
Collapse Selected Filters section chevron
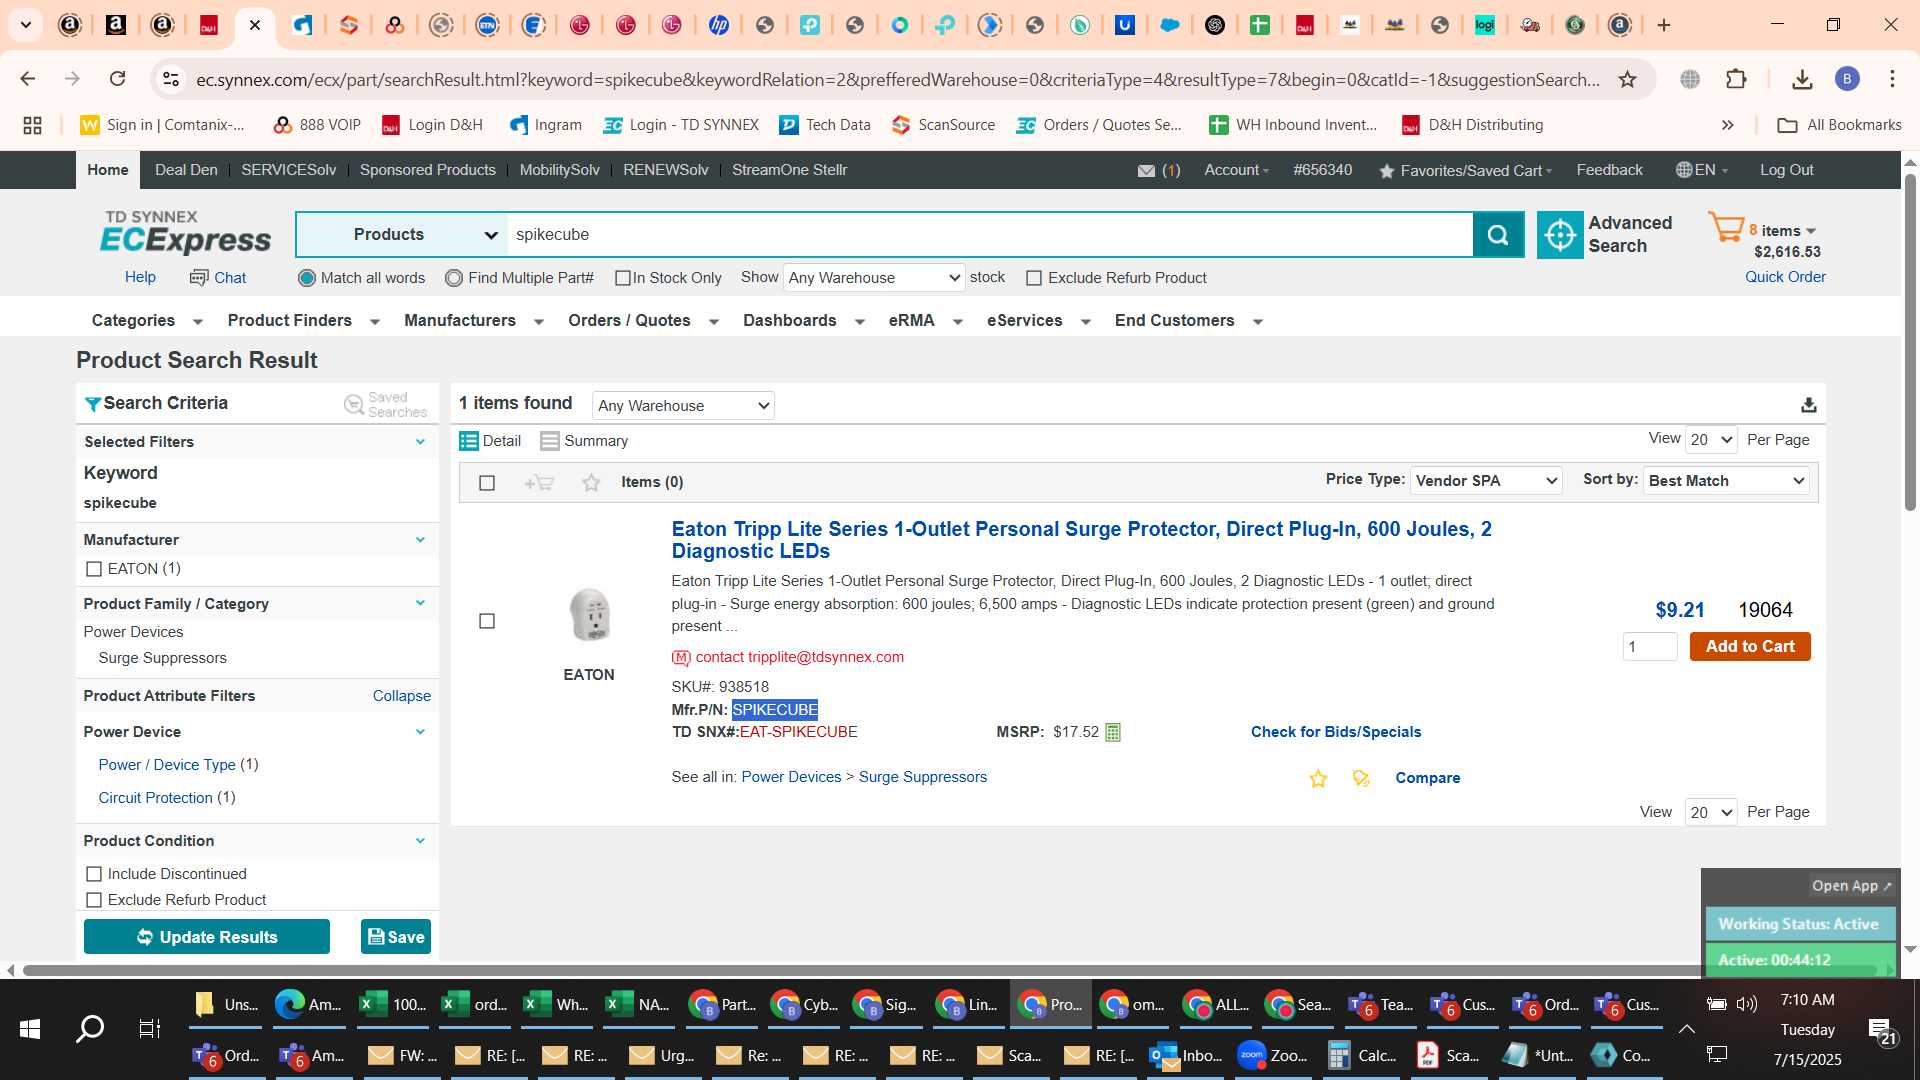tap(420, 442)
